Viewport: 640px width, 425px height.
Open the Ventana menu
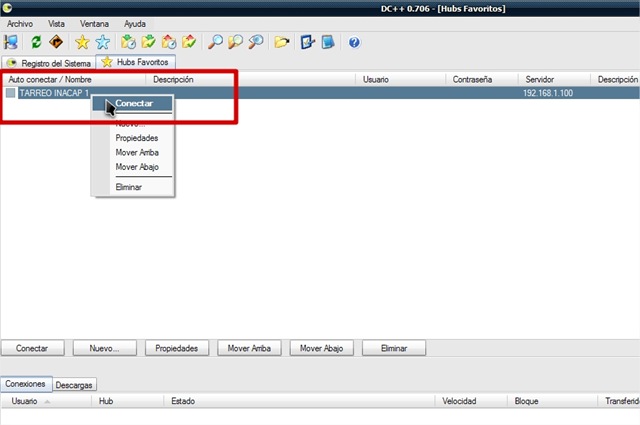click(x=94, y=24)
